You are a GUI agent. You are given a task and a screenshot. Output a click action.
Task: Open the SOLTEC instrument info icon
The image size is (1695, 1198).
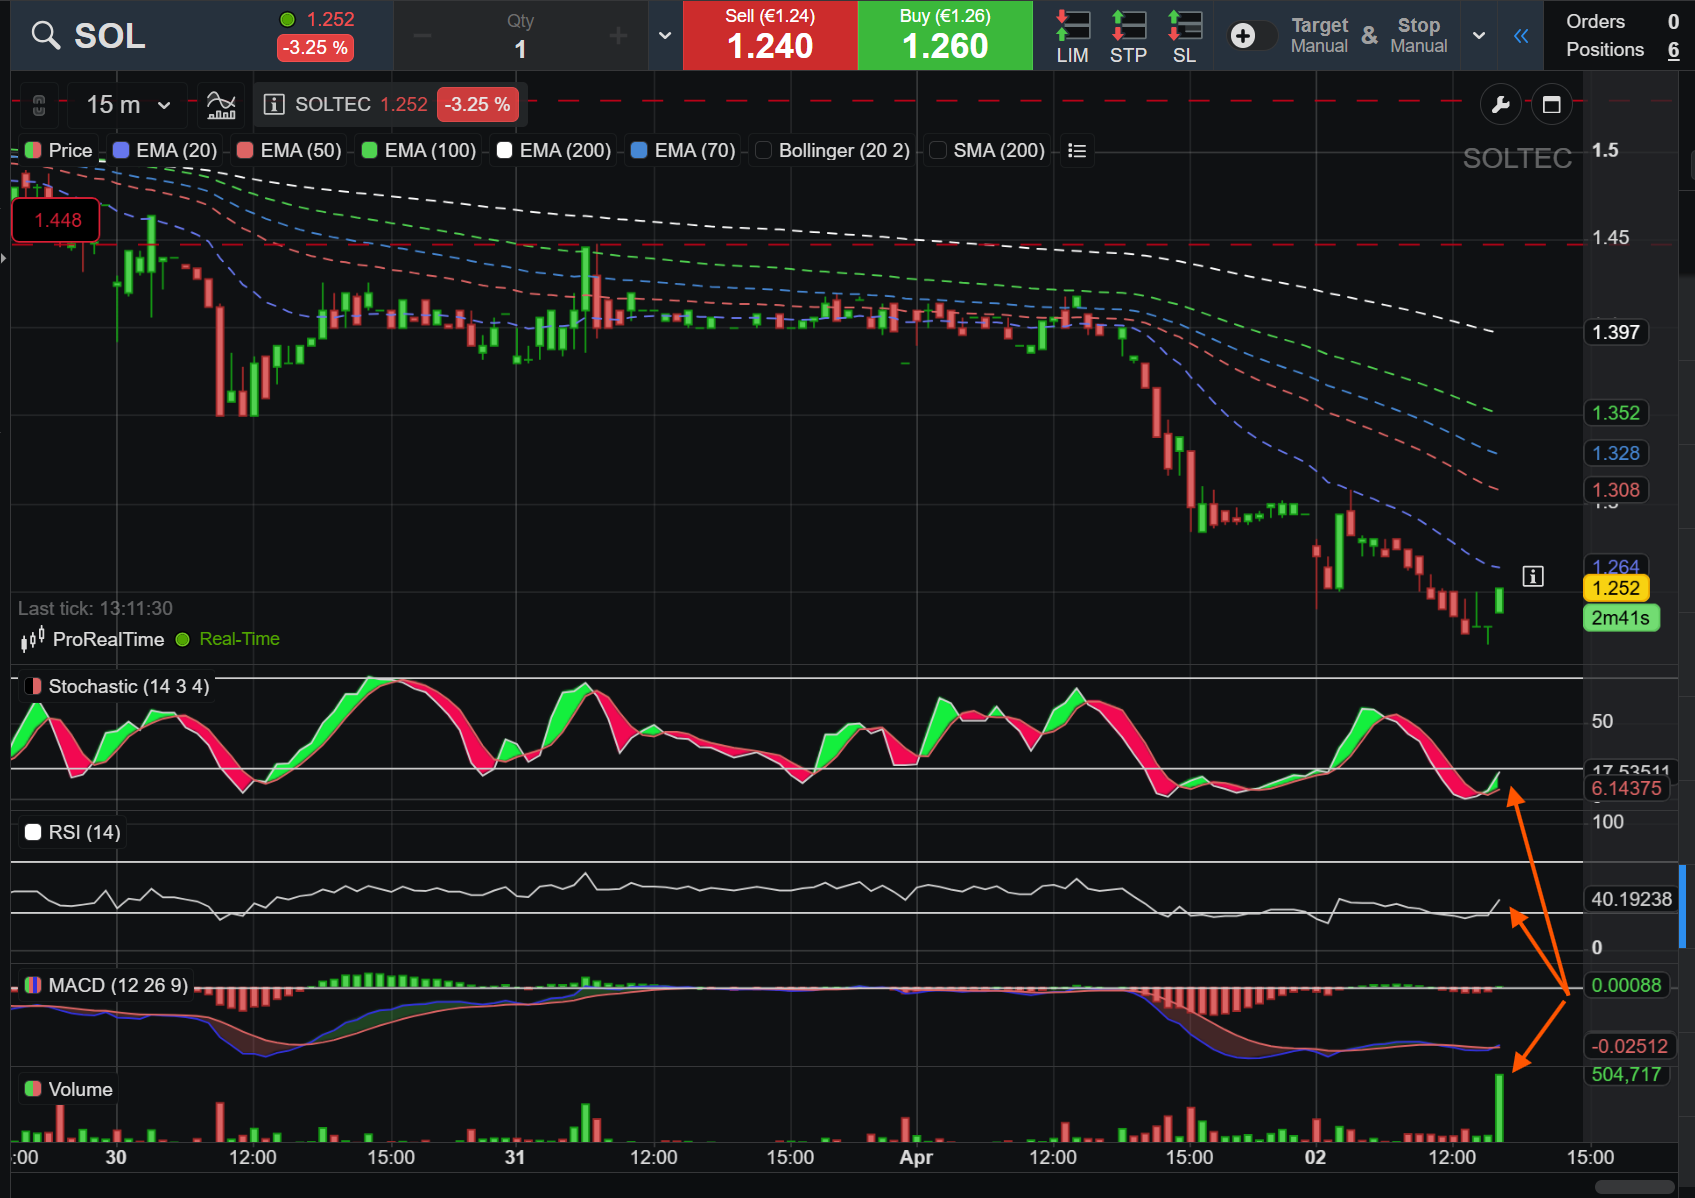click(x=274, y=104)
